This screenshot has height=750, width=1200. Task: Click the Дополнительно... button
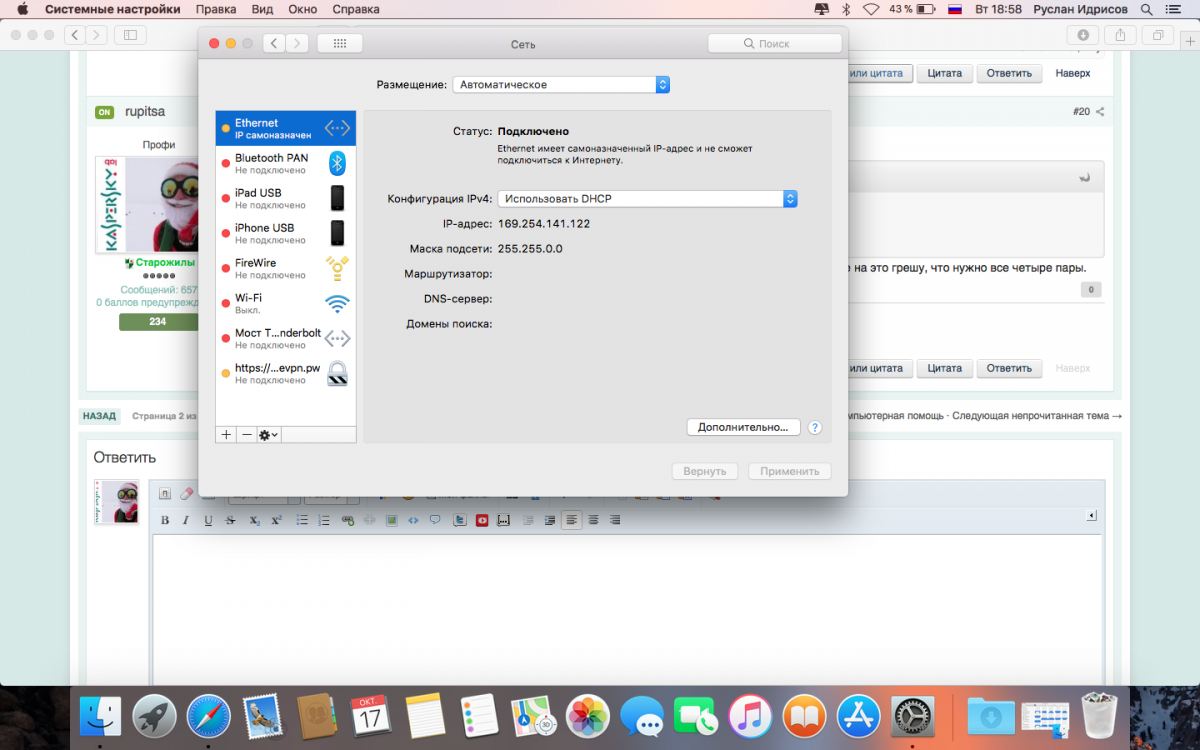point(743,427)
